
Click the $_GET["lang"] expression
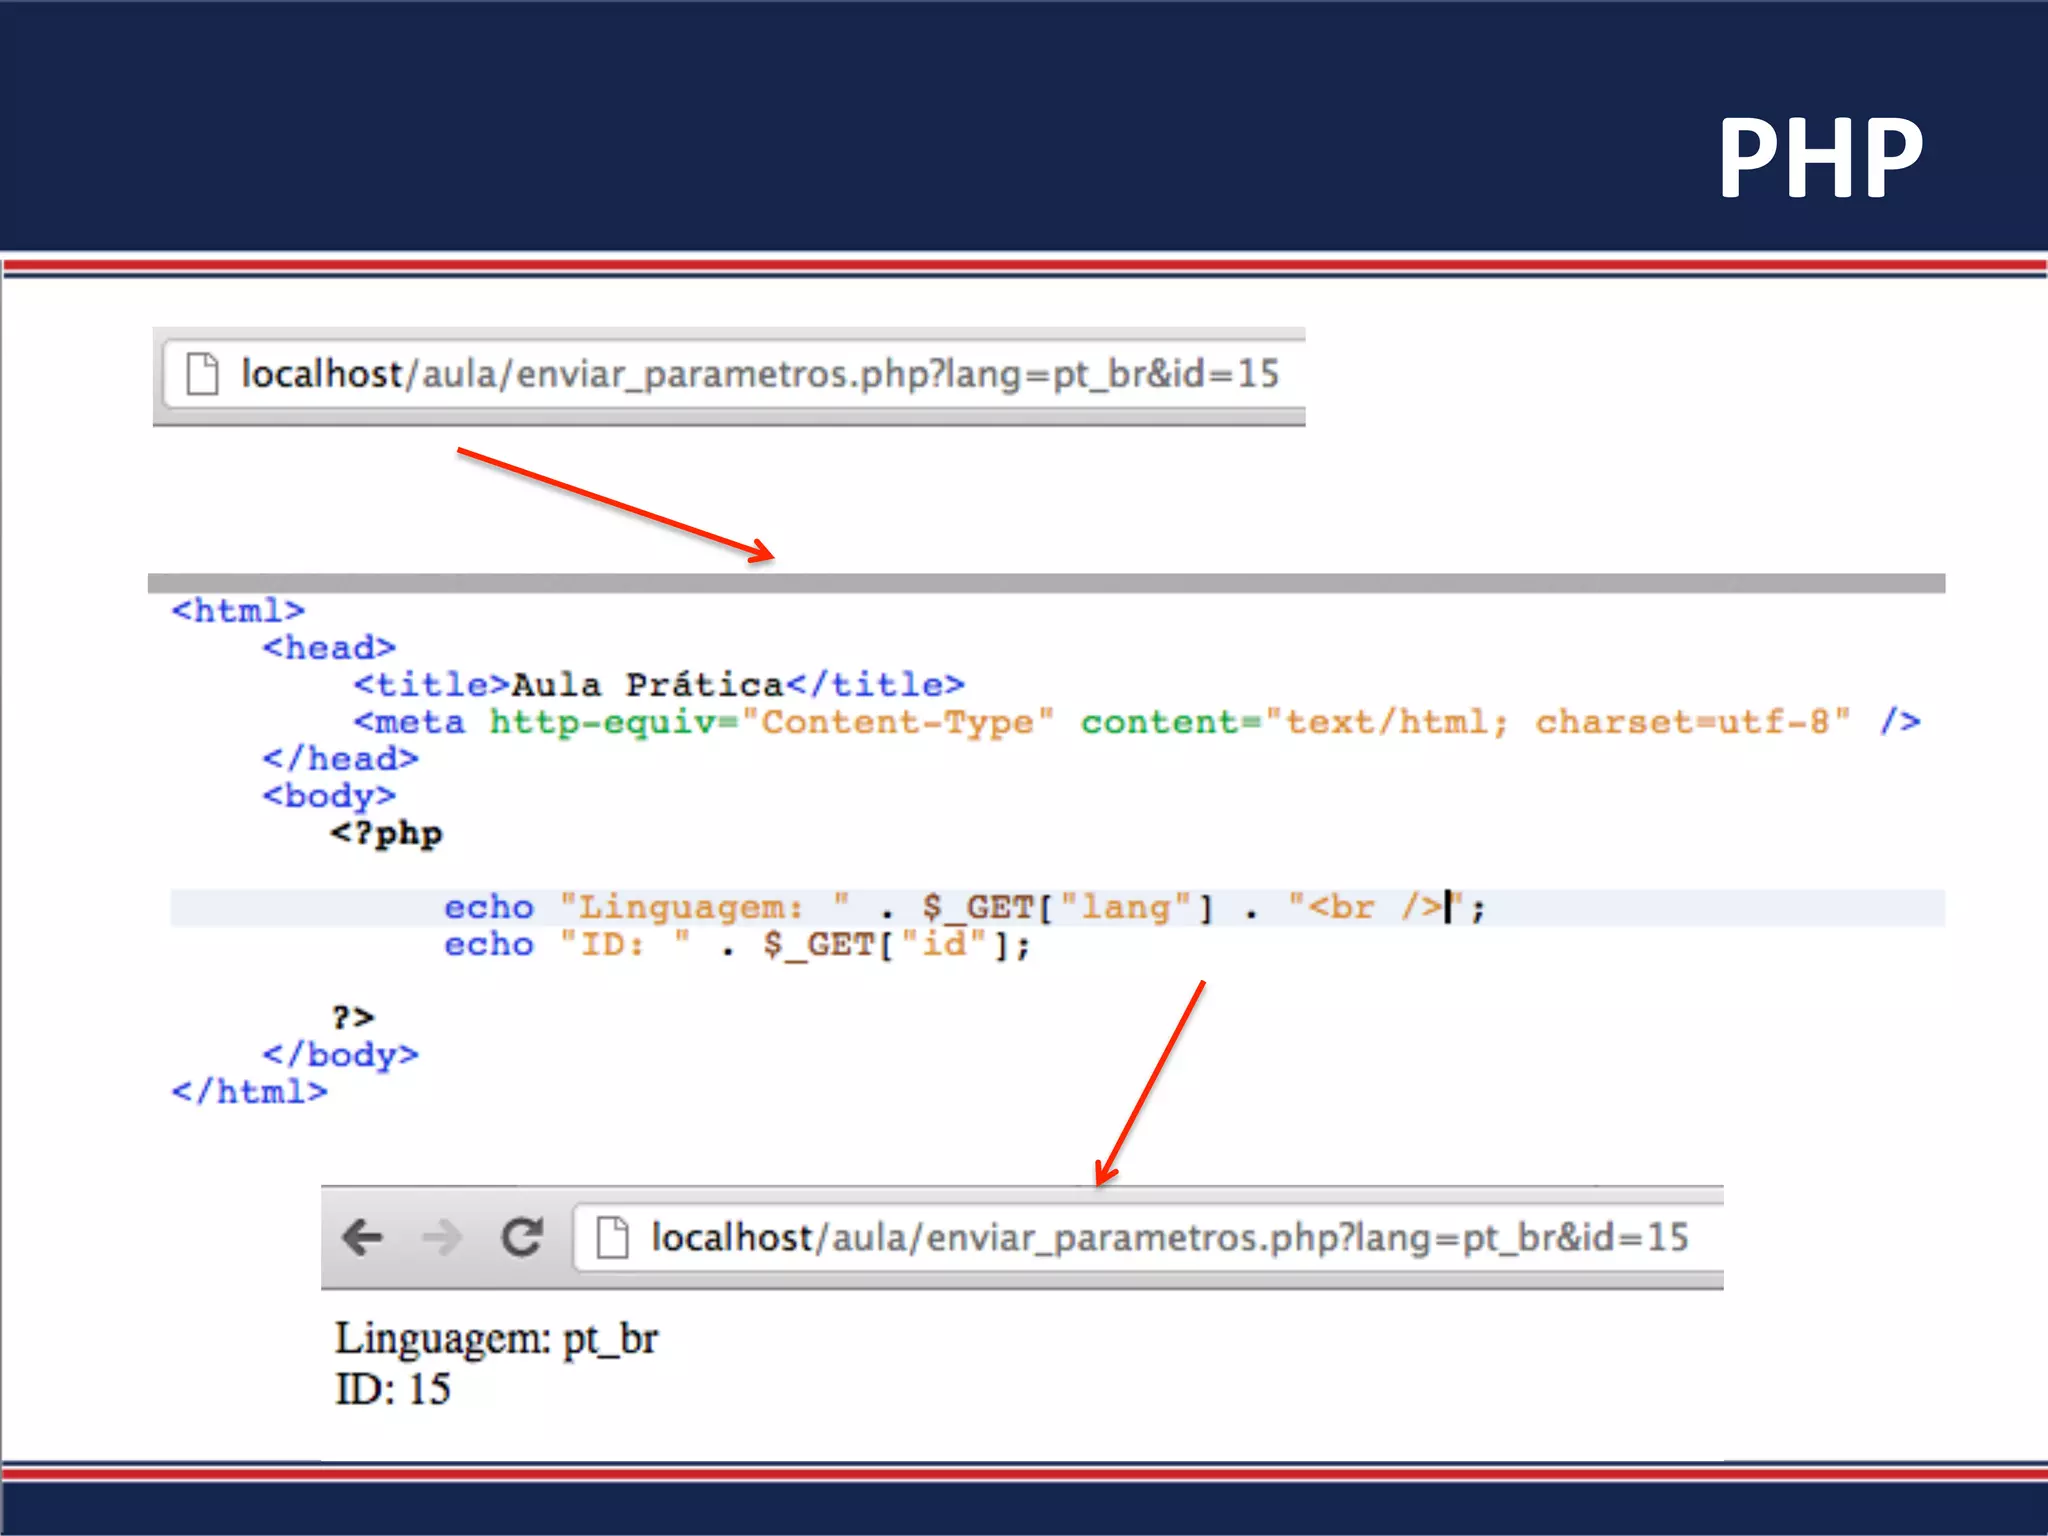1068,908
